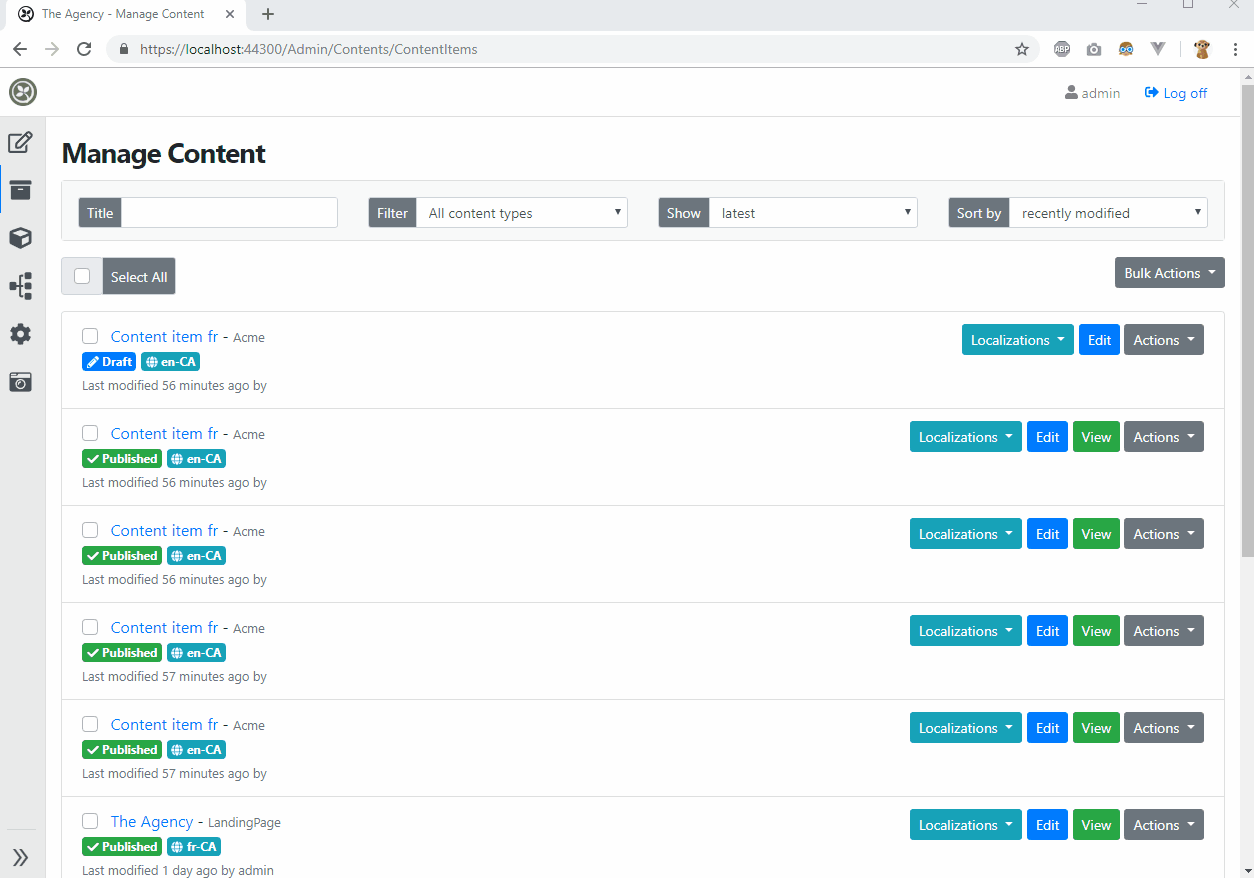Click the camera screenshot extension icon
The width and height of the screenshot is (1254, 878).
pyautogui.click(x=1094, y=49)
